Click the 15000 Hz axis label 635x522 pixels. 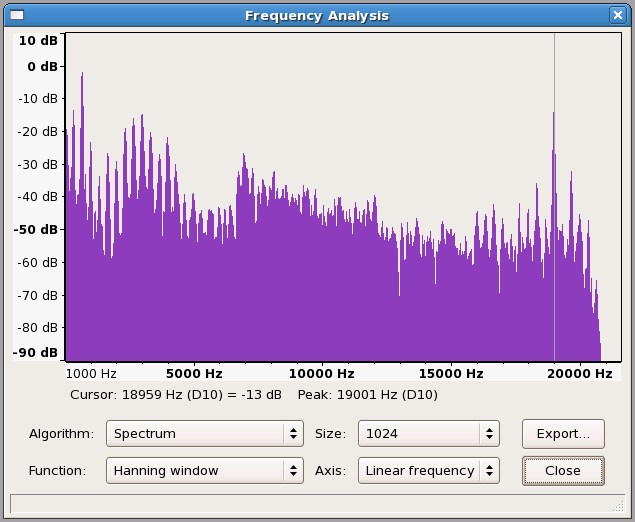point(451,373)
